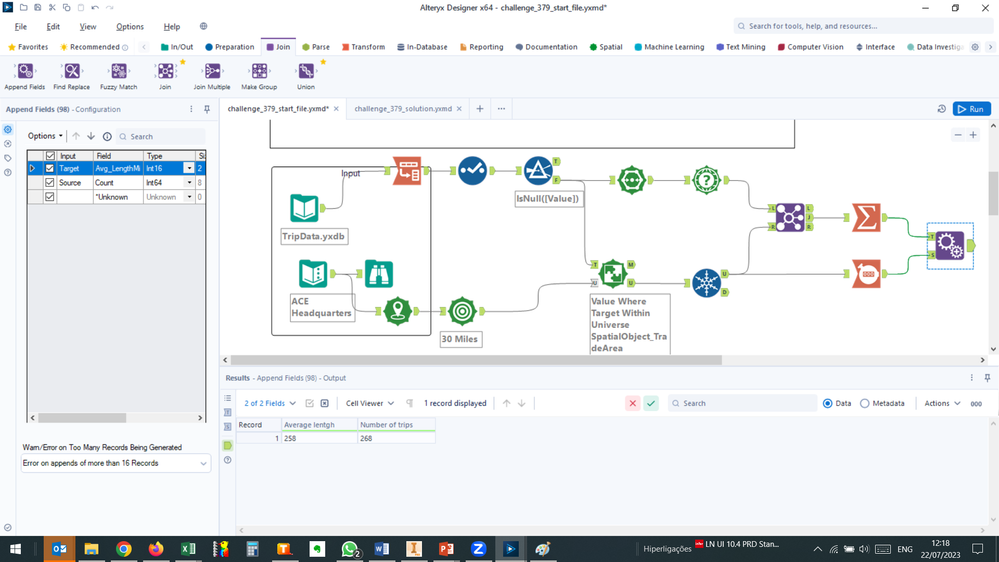Open the Actions dropdown in Results
The width and height of the screenshot is (999, 562).
(x=942, y=403)
